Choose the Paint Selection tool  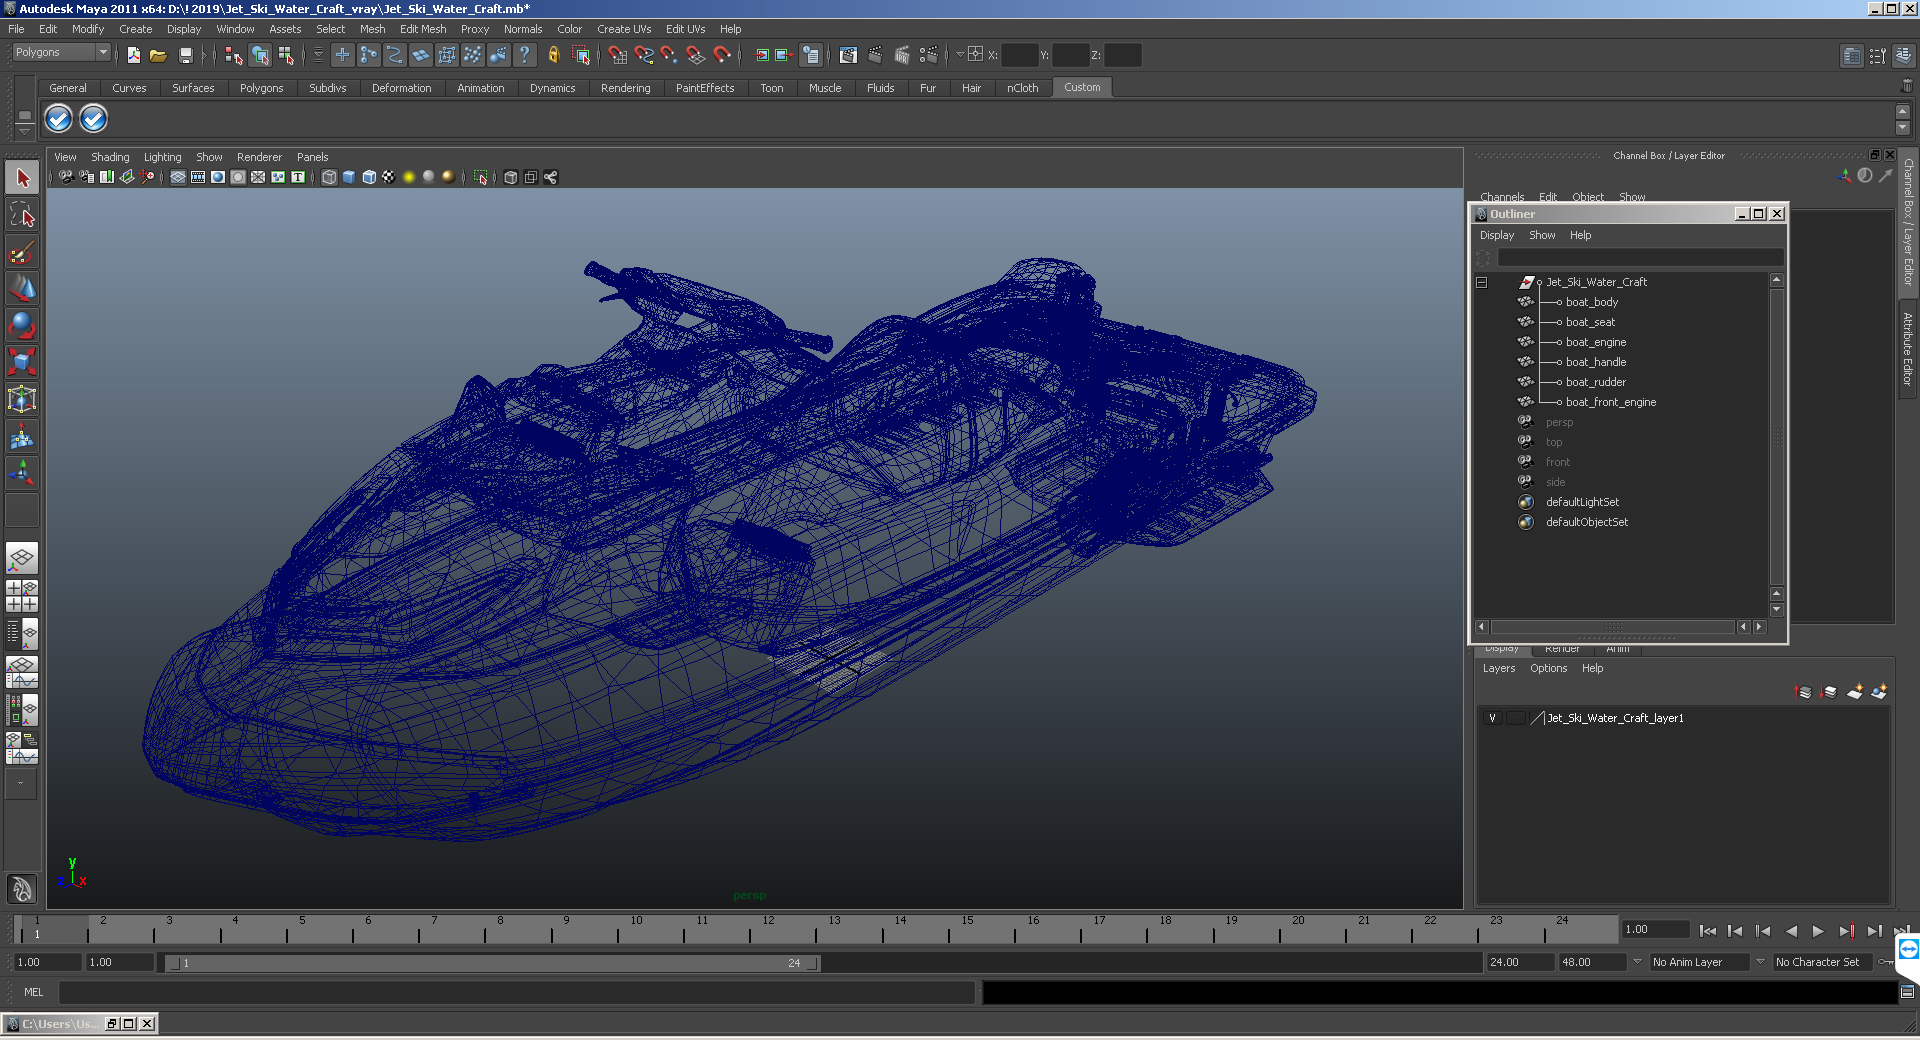tap(22, 251)
